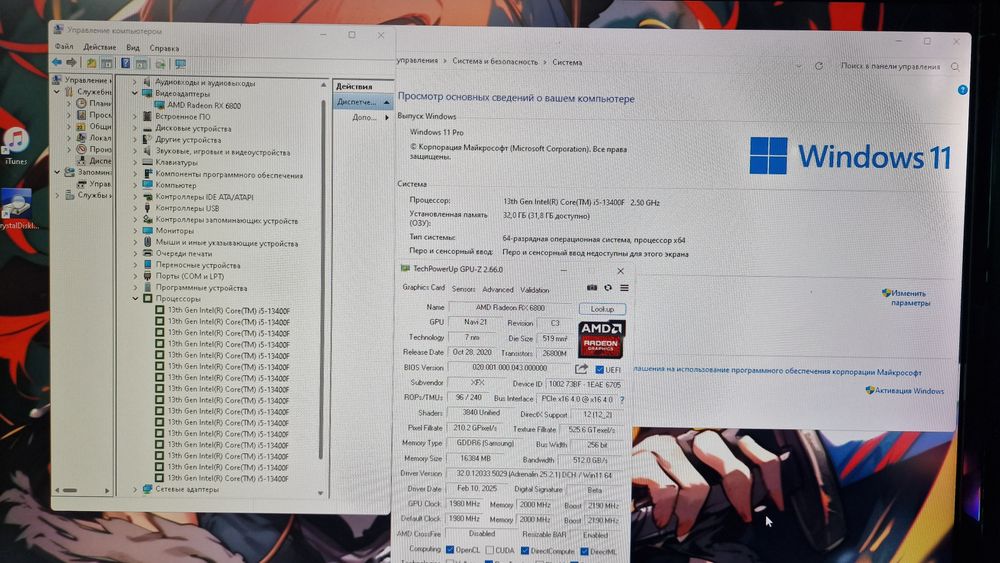Select the Дисковые устройства category
The width and height of the screenshot is (1000, 563).
[193, 128]
